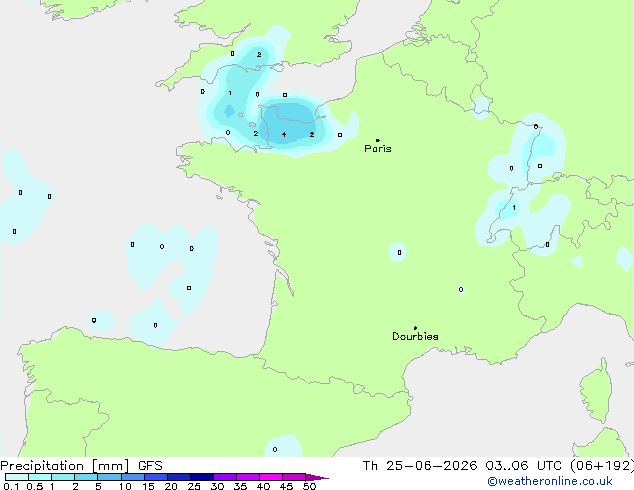Click the '0' value over northern Spain
634x490 pixels.
point(275,450)
